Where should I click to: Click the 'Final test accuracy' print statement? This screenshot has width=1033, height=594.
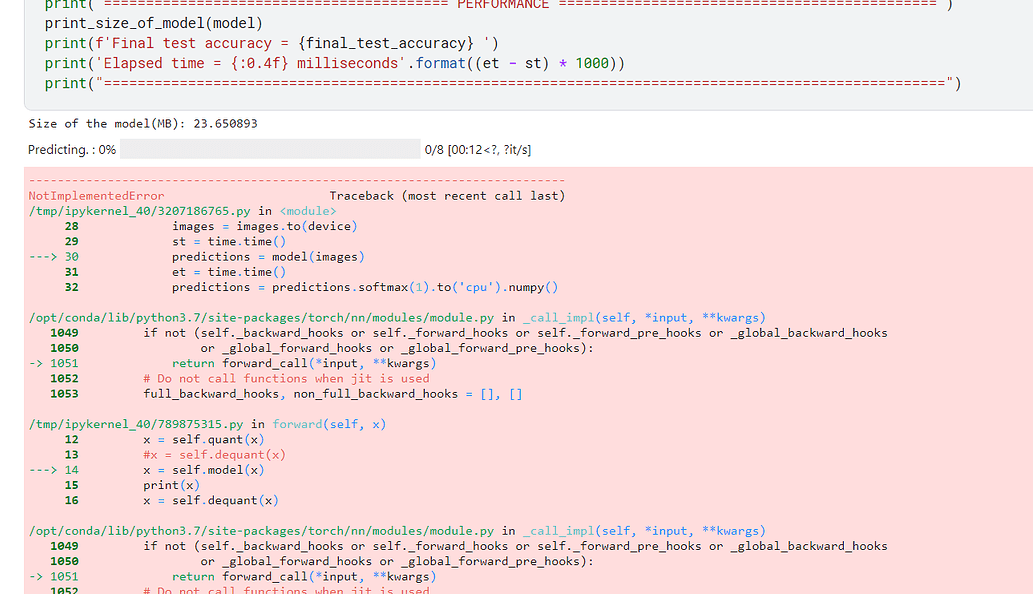pyautogui.click(x=271, y=43)
